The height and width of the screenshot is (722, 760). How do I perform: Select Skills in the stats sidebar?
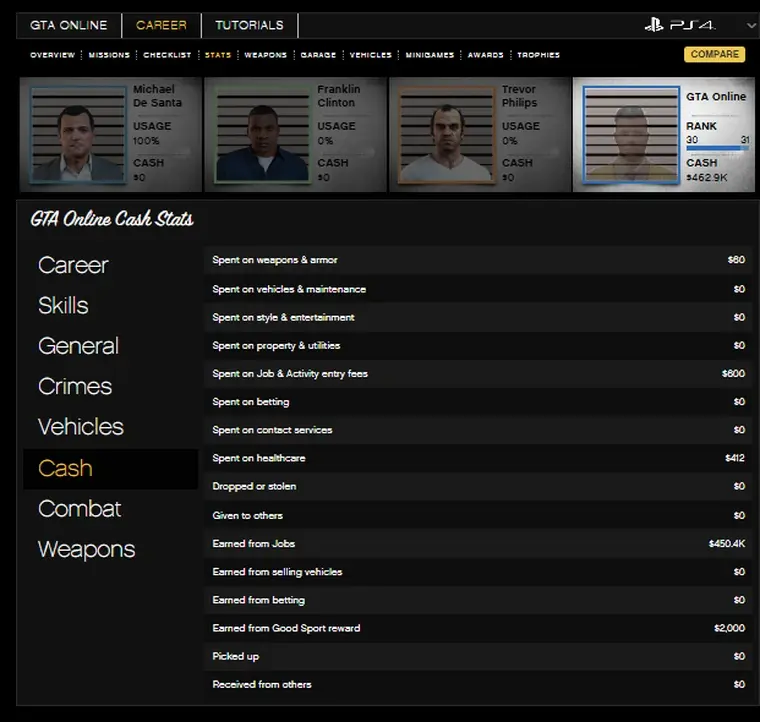point(63,306)
